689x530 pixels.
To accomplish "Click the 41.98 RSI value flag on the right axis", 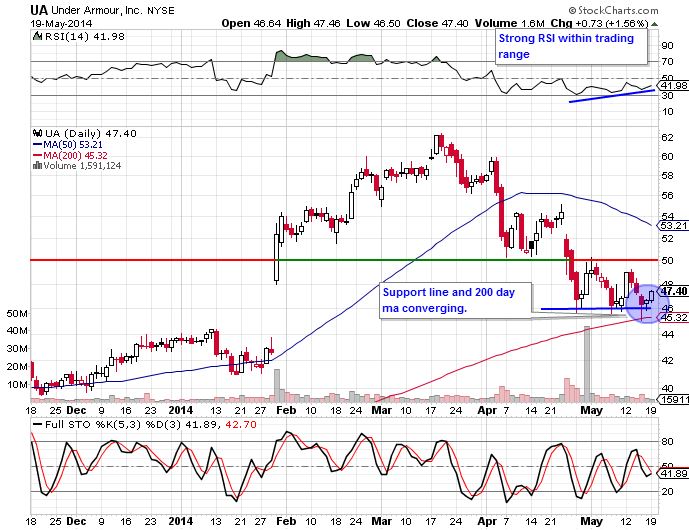I will pos(673,86).
